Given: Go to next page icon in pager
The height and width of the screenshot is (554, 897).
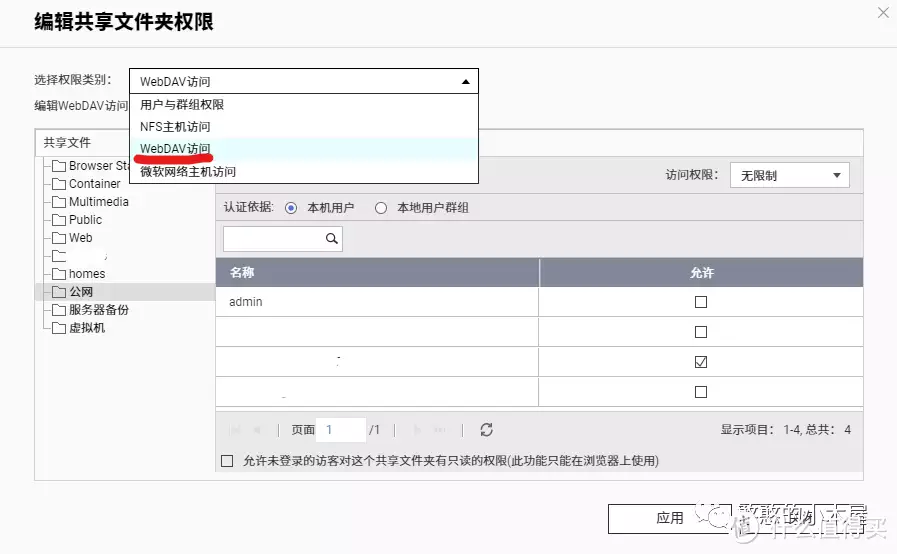Looking at the screenshot, I should [x=417, y=430].
